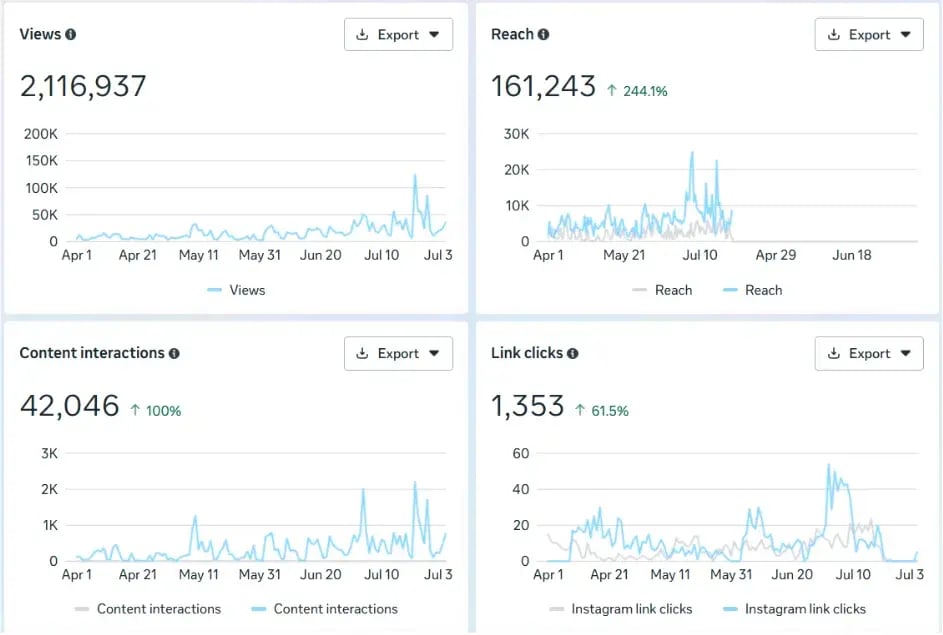Export the Content interactions data
943x635 pixels.
point(398,354)
